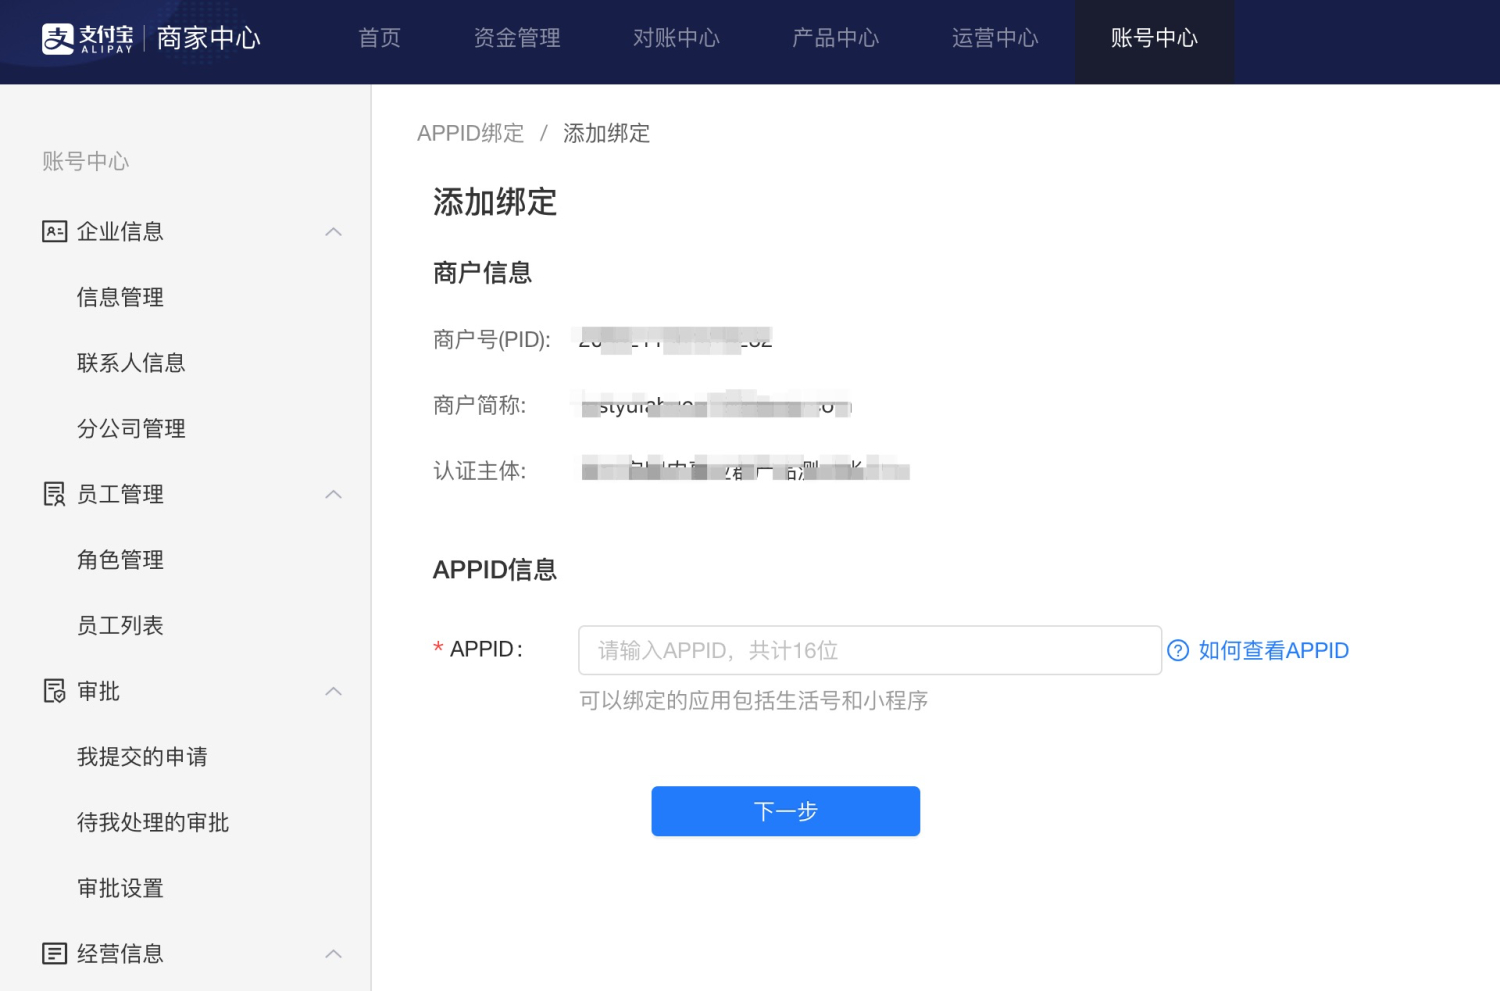Click the Alipay logo icon
Screen dimensions: 1500x991
tap(57, 38)
